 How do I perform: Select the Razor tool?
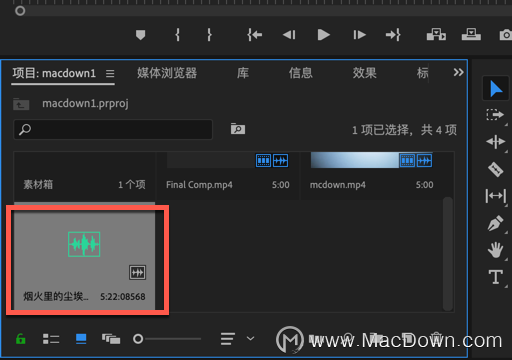pyautogui.click(x=495, y=169)
